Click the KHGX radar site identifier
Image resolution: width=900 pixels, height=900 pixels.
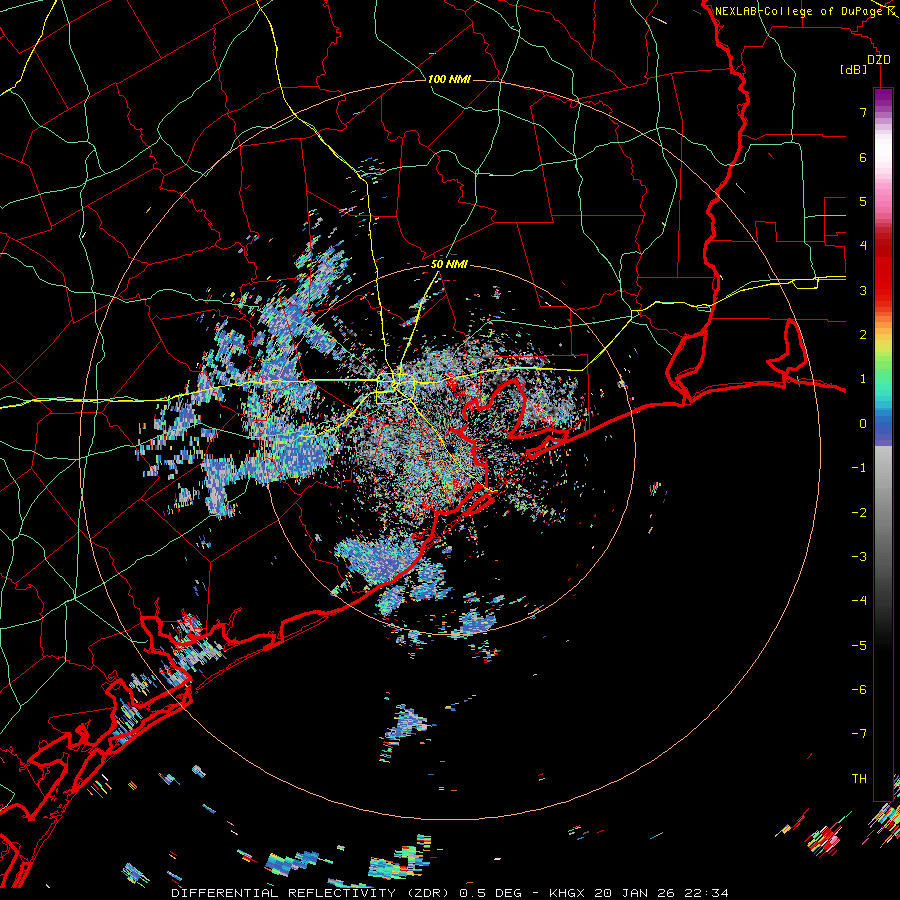pyautogui.click(x=567, y=893)
